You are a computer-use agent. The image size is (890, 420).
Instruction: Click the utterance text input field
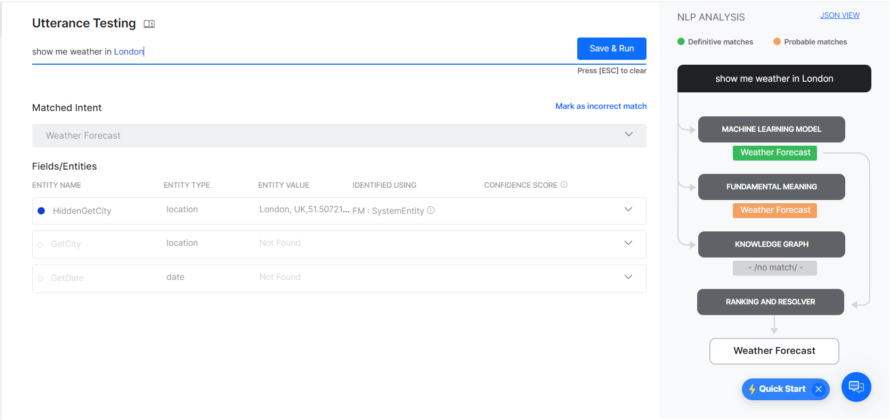click(300, 51)
